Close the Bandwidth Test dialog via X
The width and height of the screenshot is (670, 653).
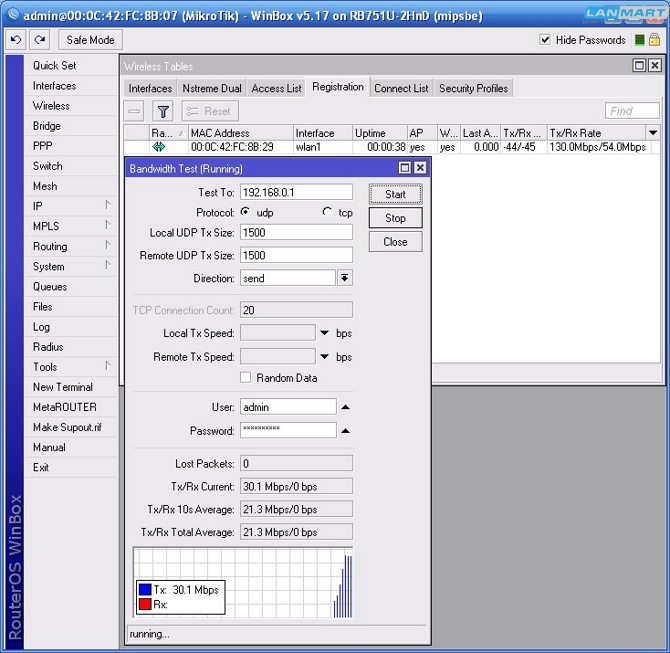[x=420, y=168]
